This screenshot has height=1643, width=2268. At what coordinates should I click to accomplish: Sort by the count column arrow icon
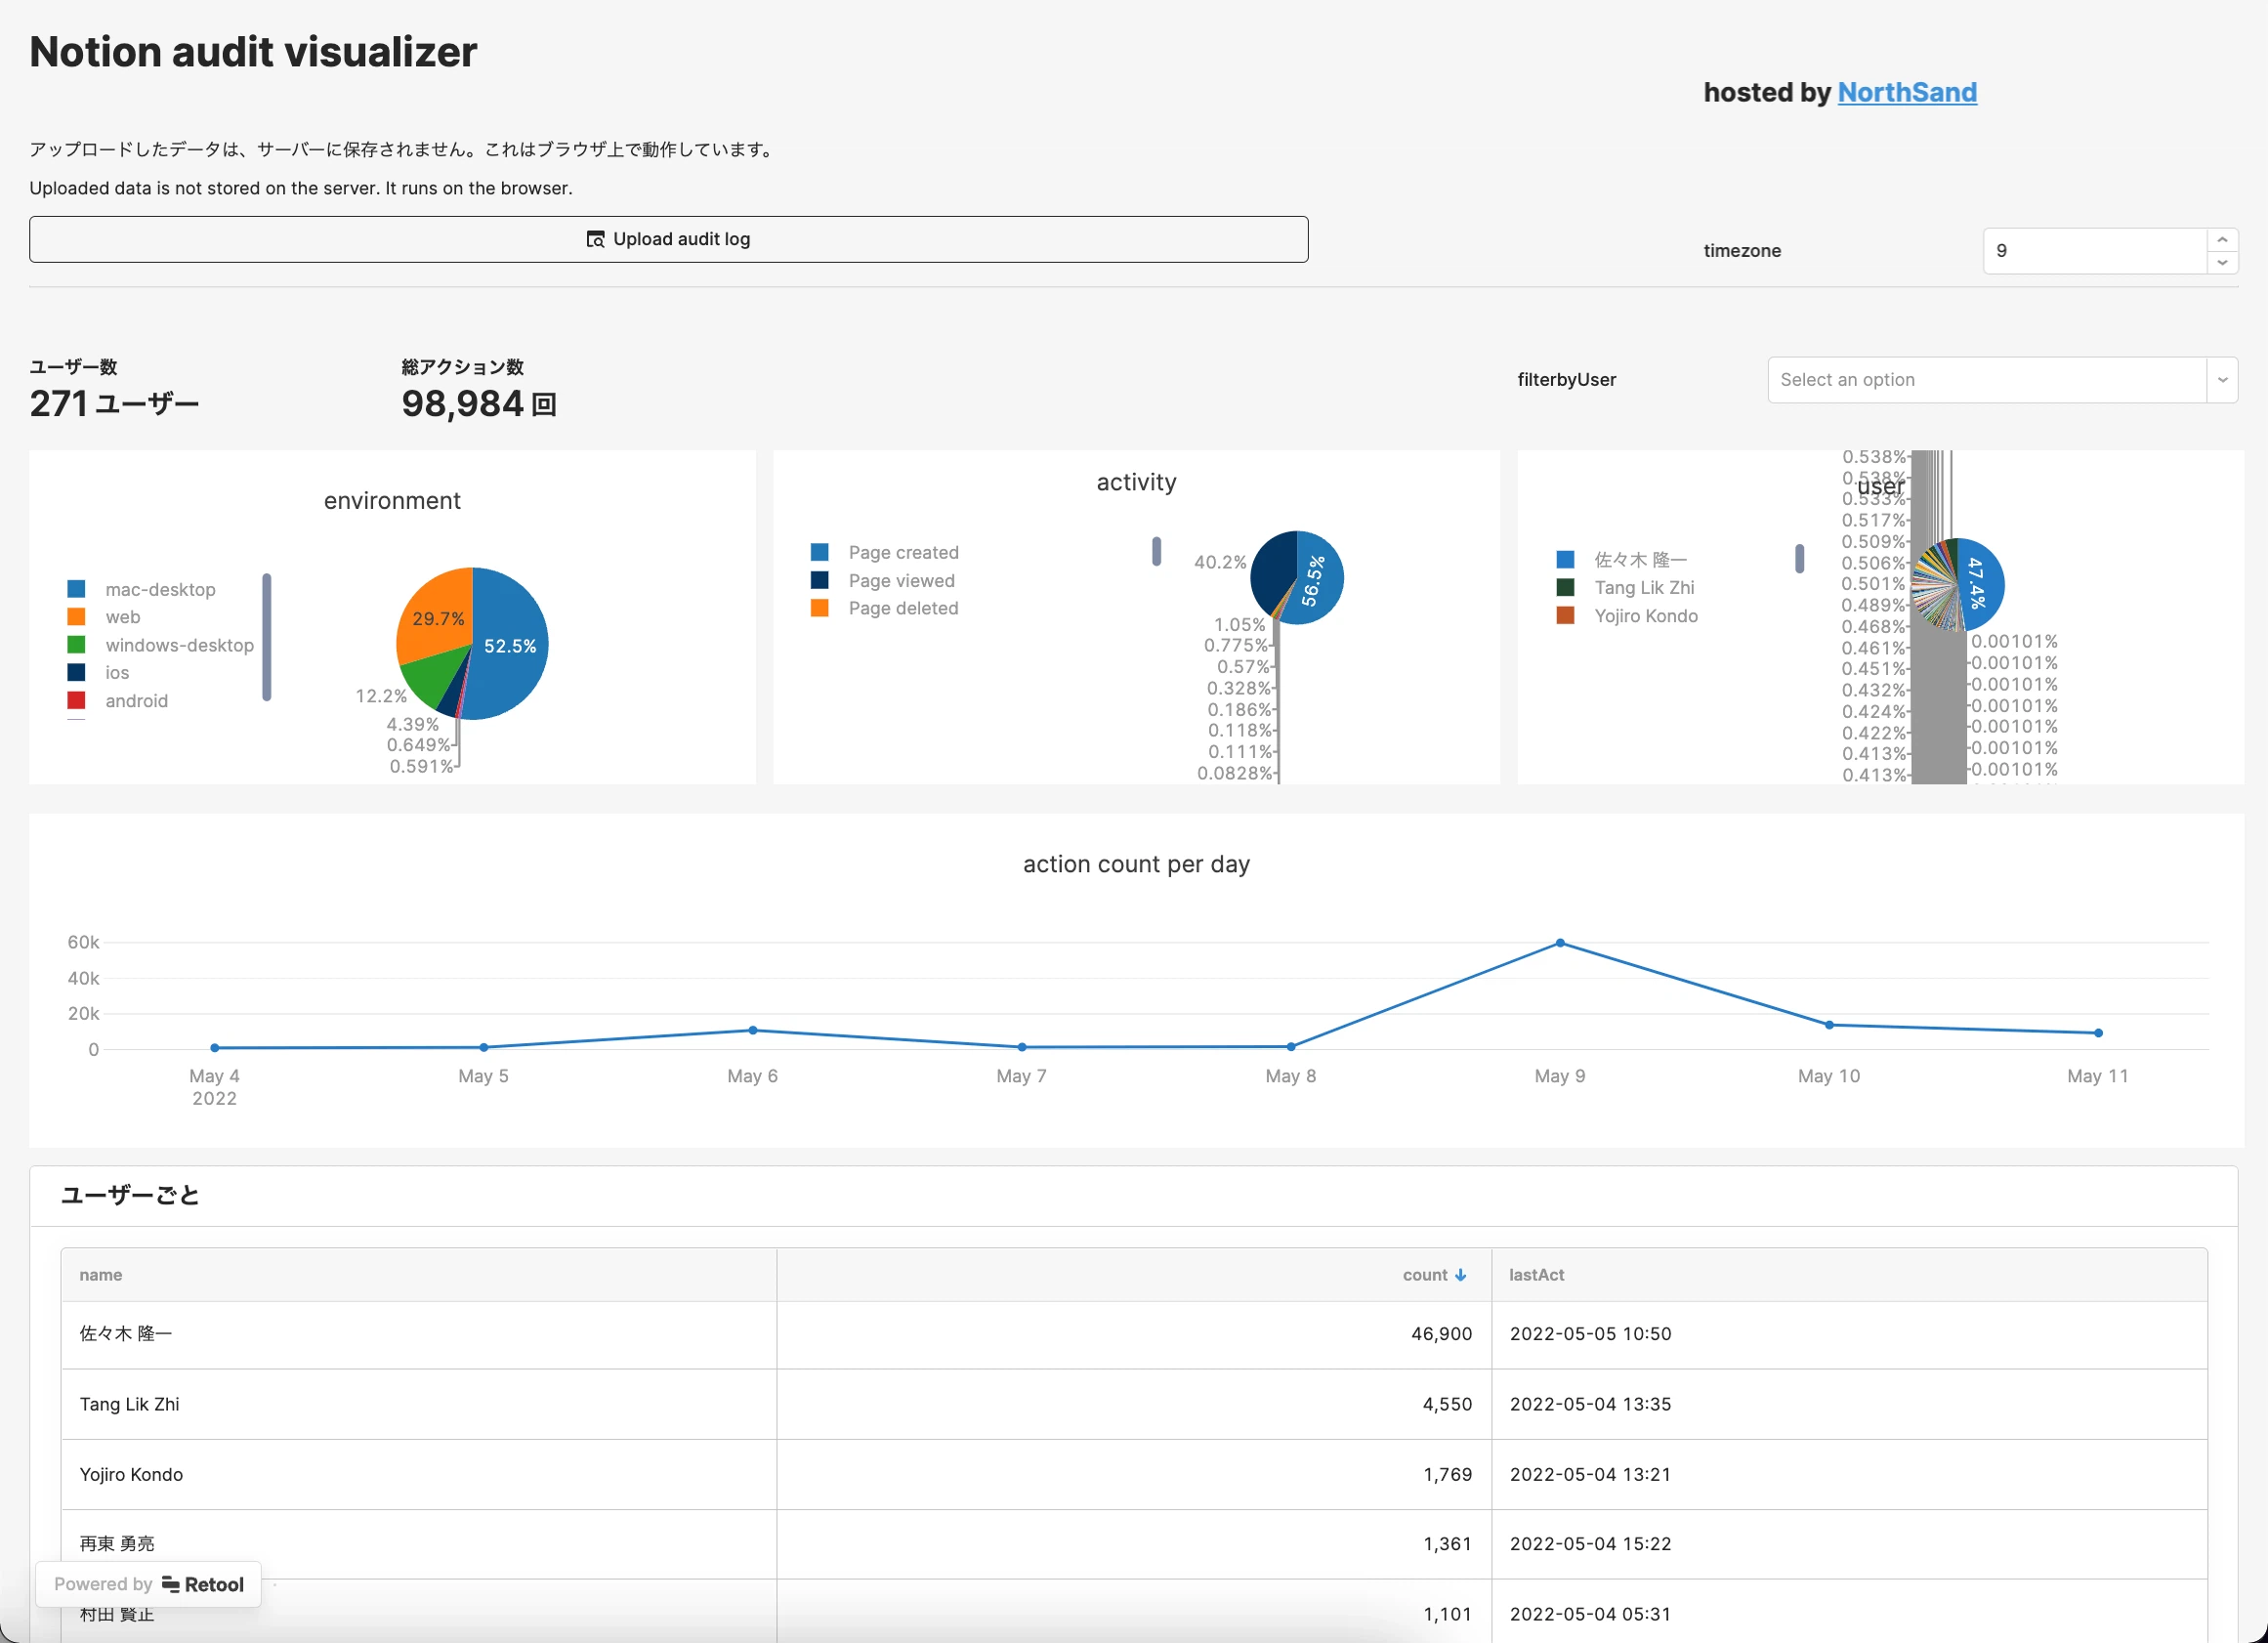1461,1275
